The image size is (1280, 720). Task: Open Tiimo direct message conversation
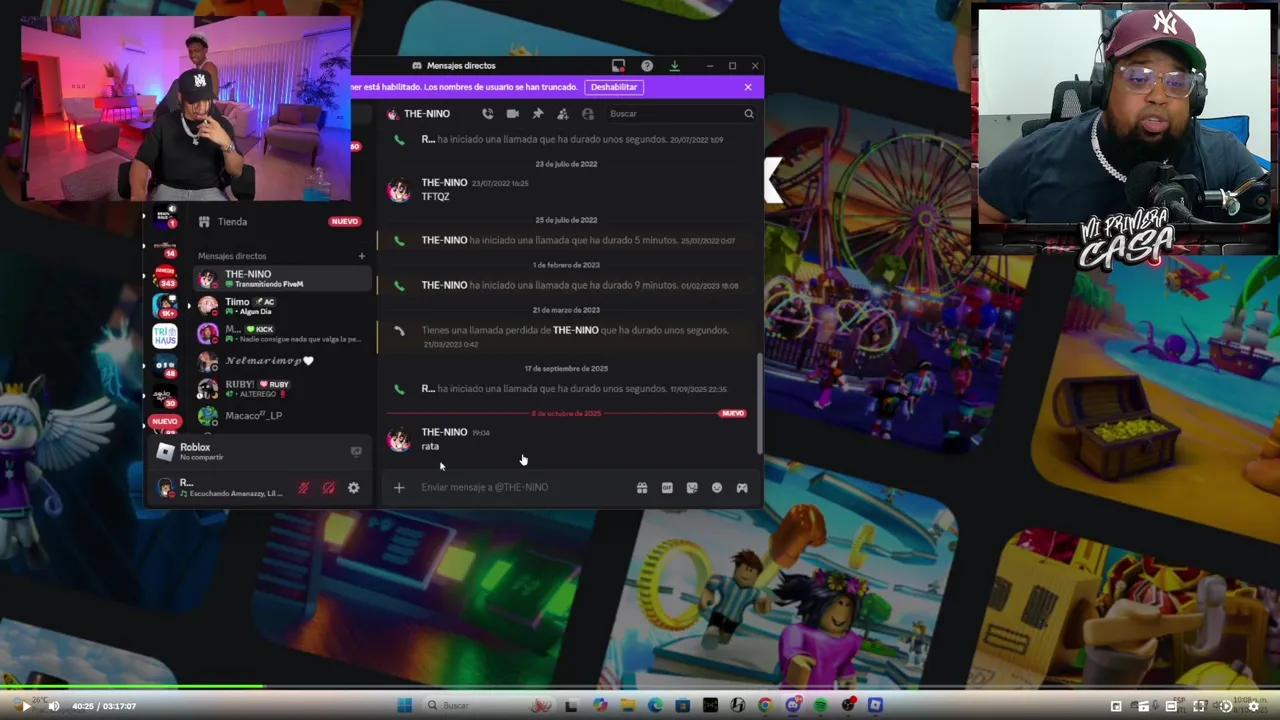click(x=282, y=306)
